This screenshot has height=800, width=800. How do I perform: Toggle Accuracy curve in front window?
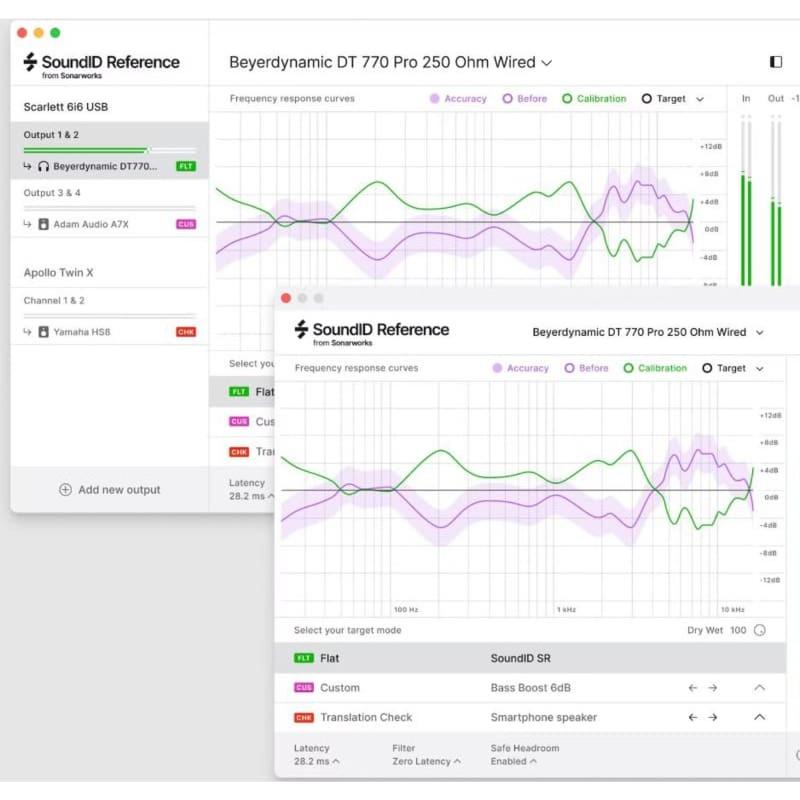coord(520,368)
